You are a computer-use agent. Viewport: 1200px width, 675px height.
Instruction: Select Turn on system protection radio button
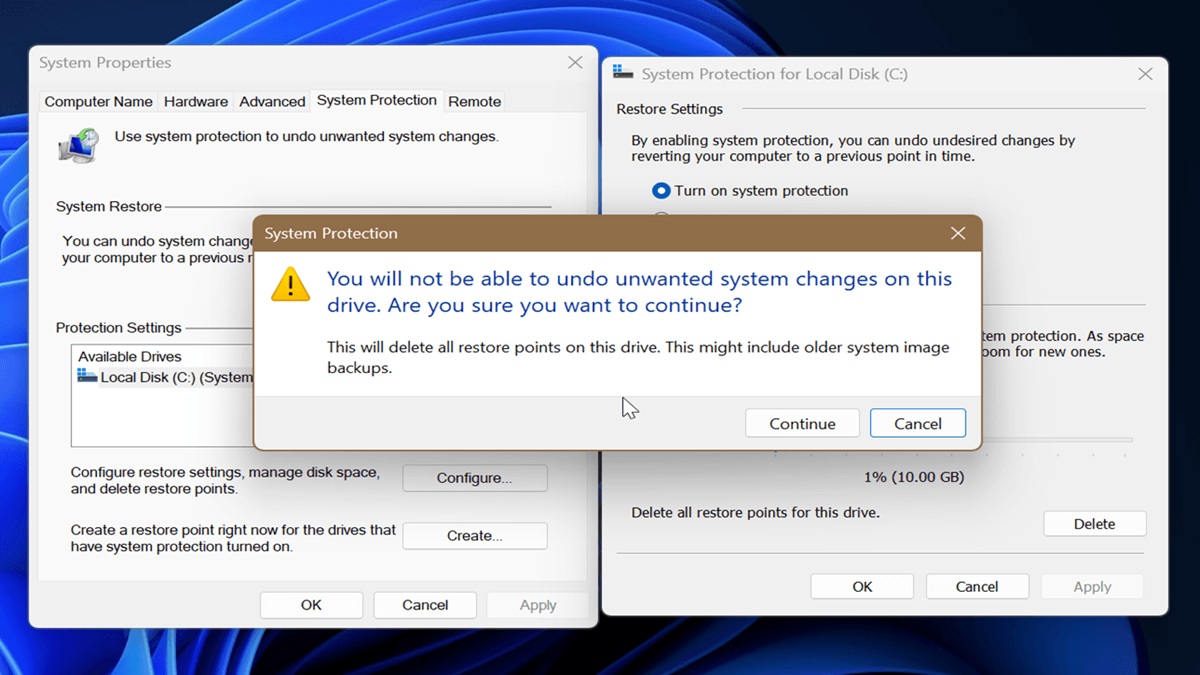661,190
